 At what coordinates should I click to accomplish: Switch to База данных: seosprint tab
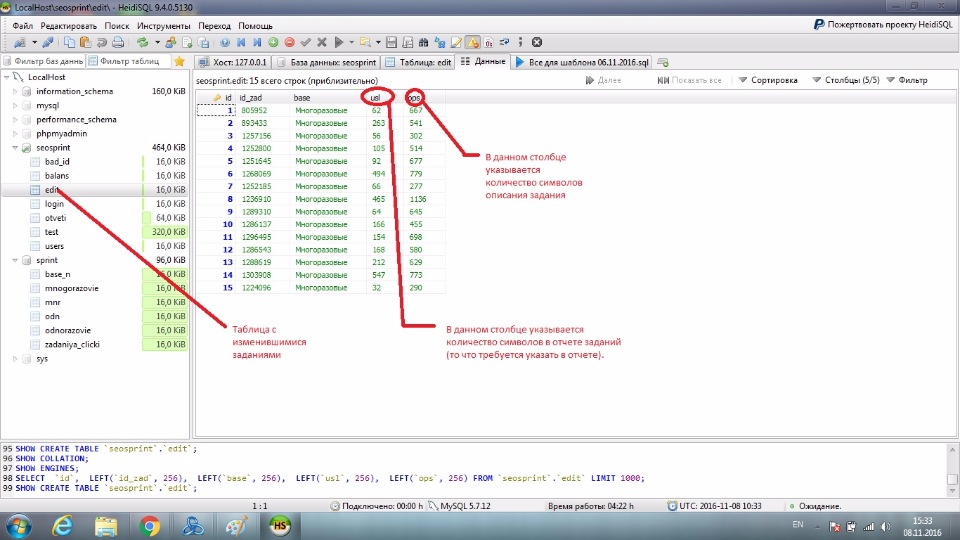pyautogui.click(x=326, y=62)
